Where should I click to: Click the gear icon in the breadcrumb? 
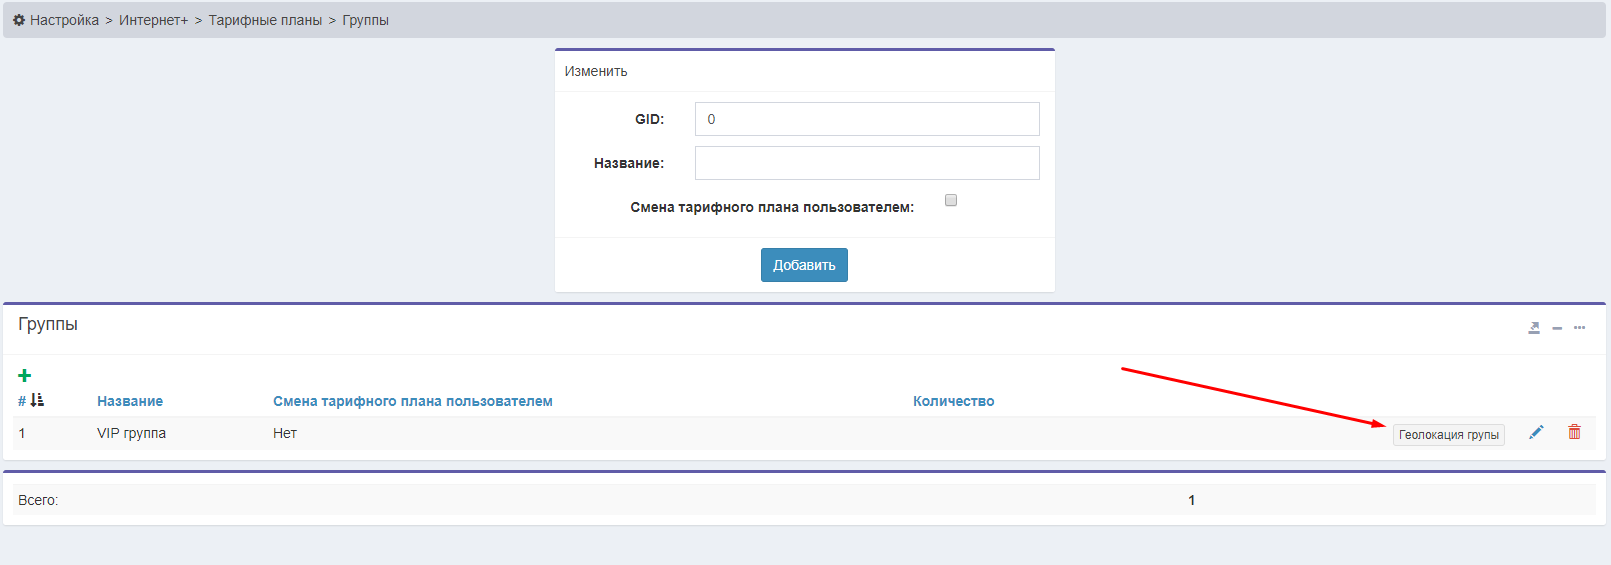(19, 20)
